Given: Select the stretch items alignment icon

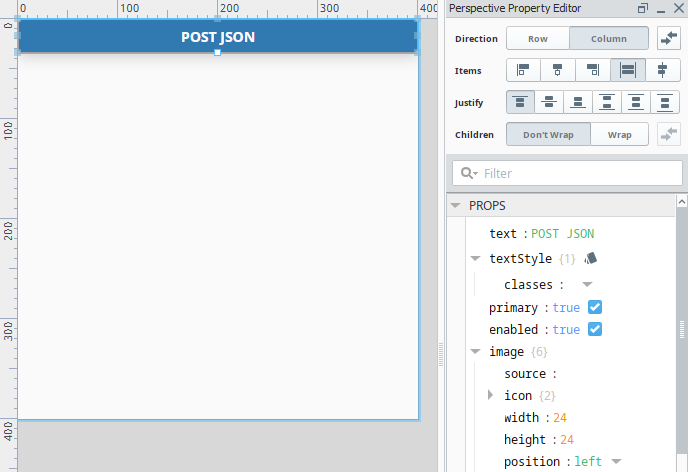Looking at the screenshot, I should pos(627,71).
